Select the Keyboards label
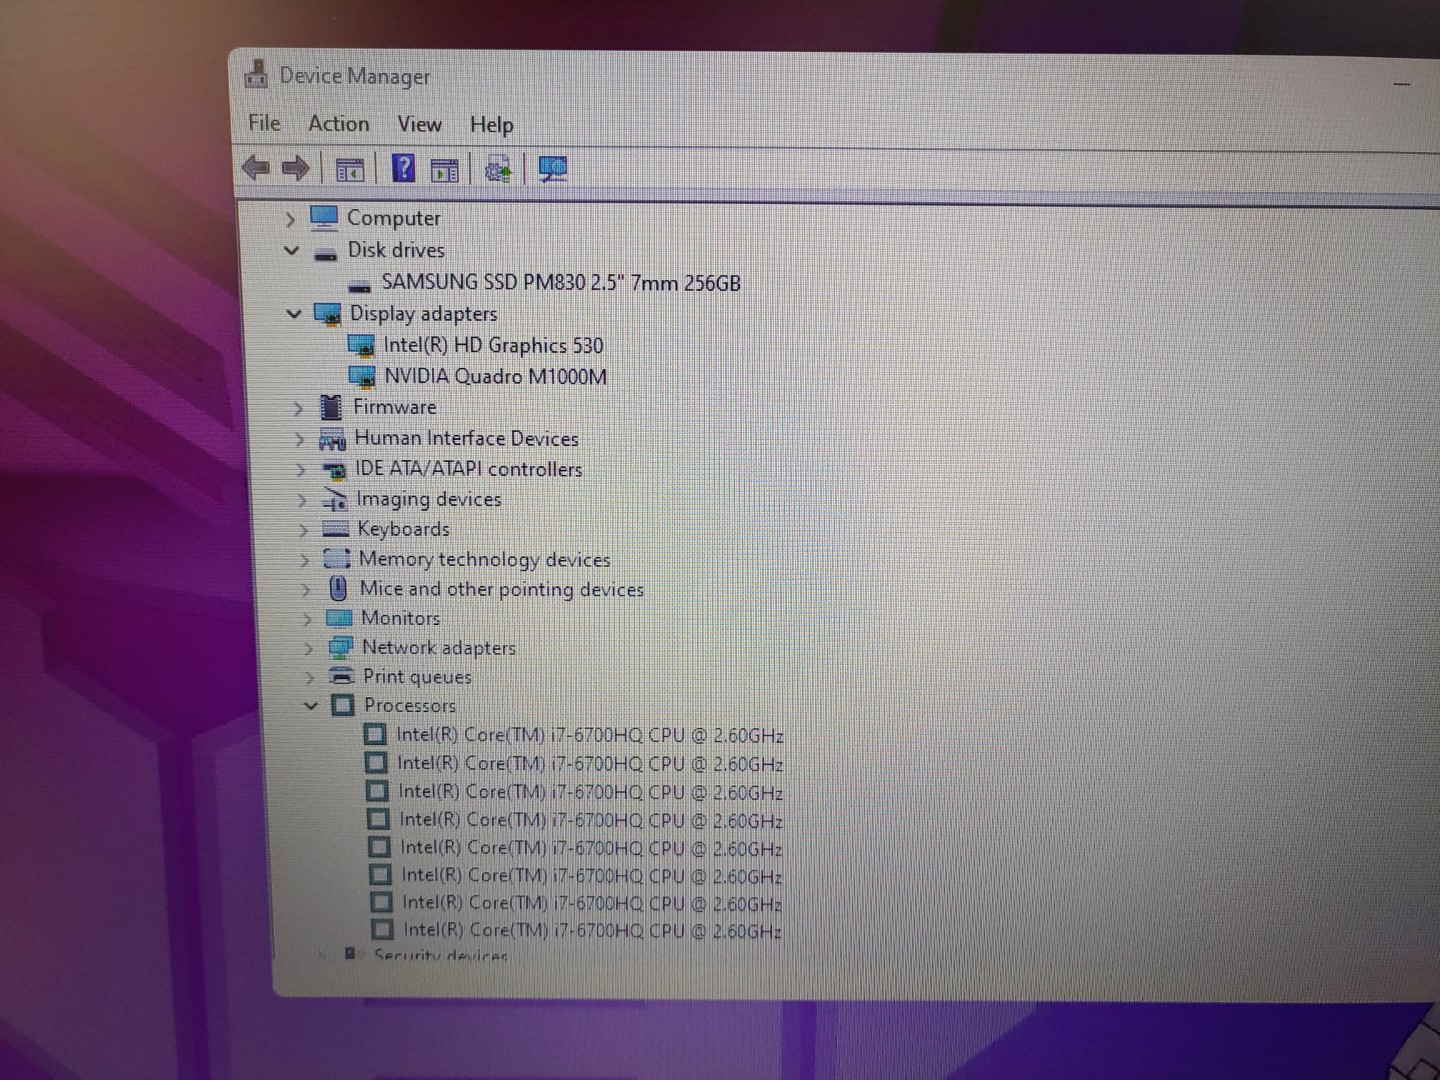Image resolution: width=1440 pixels, height=1080 pixels. pos(403,528)
